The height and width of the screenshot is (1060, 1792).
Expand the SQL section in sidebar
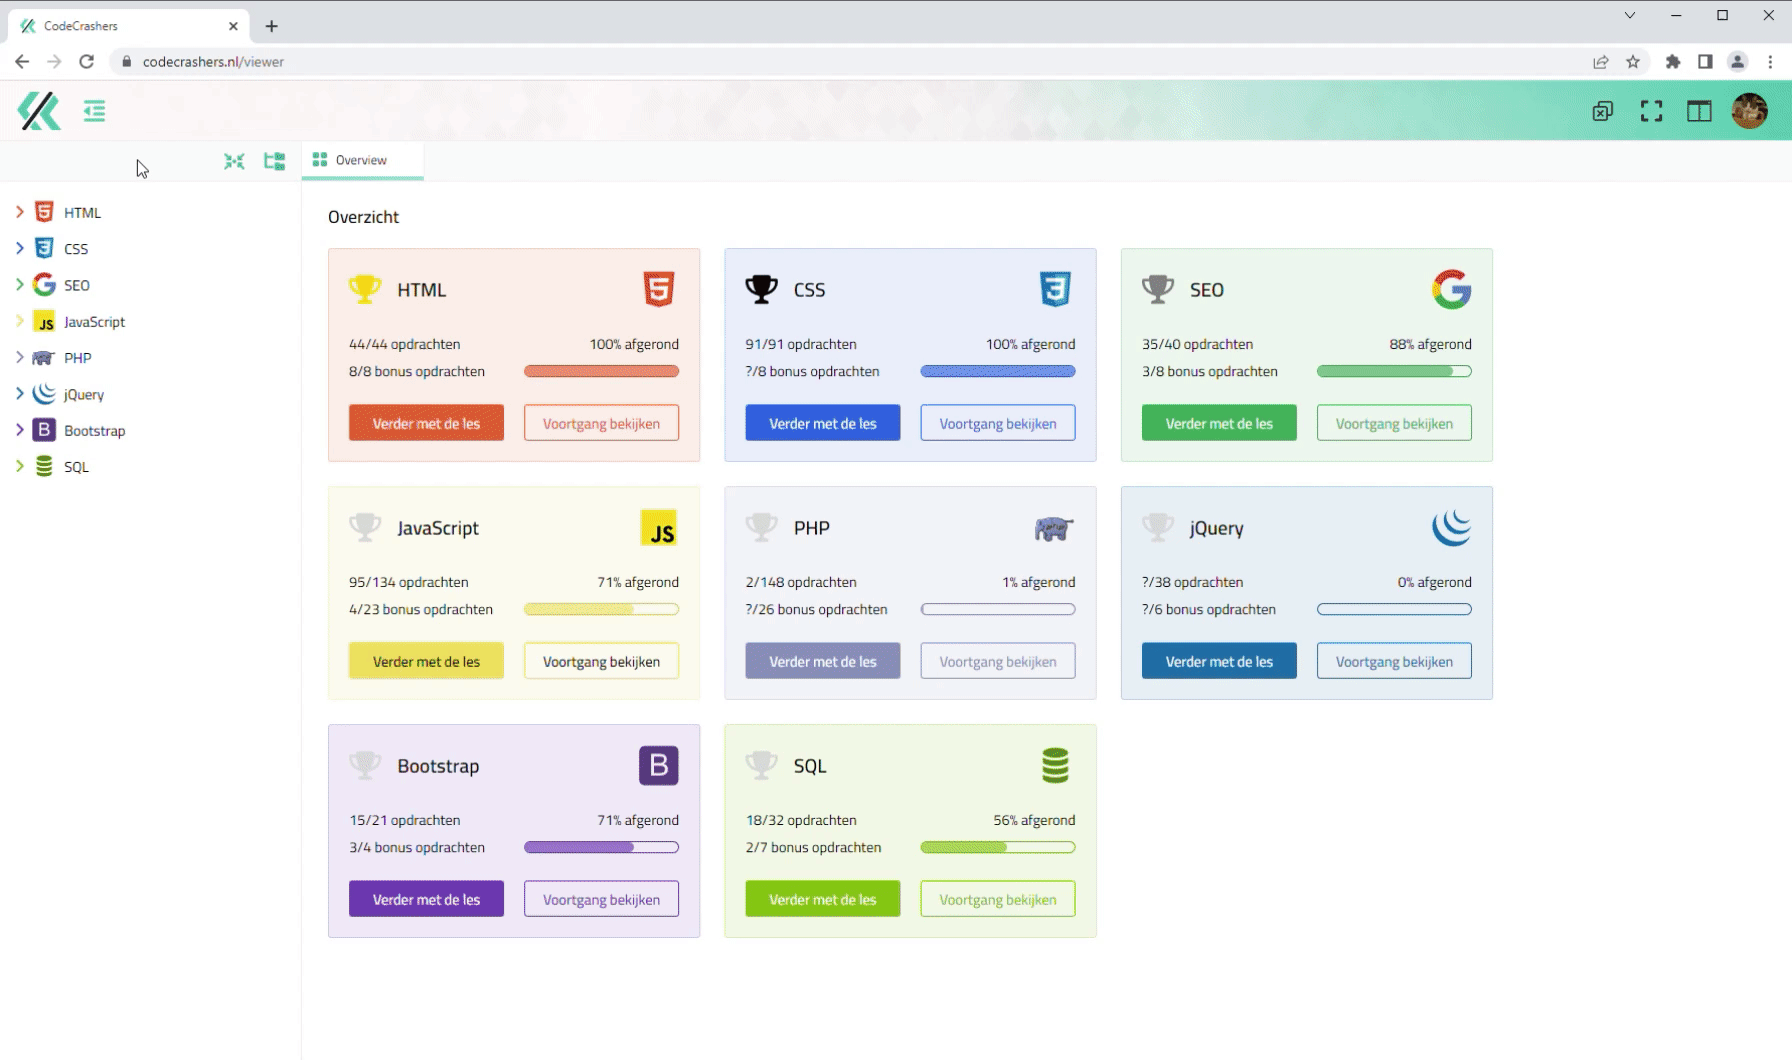pyautogui.click(x=19, y=466)
